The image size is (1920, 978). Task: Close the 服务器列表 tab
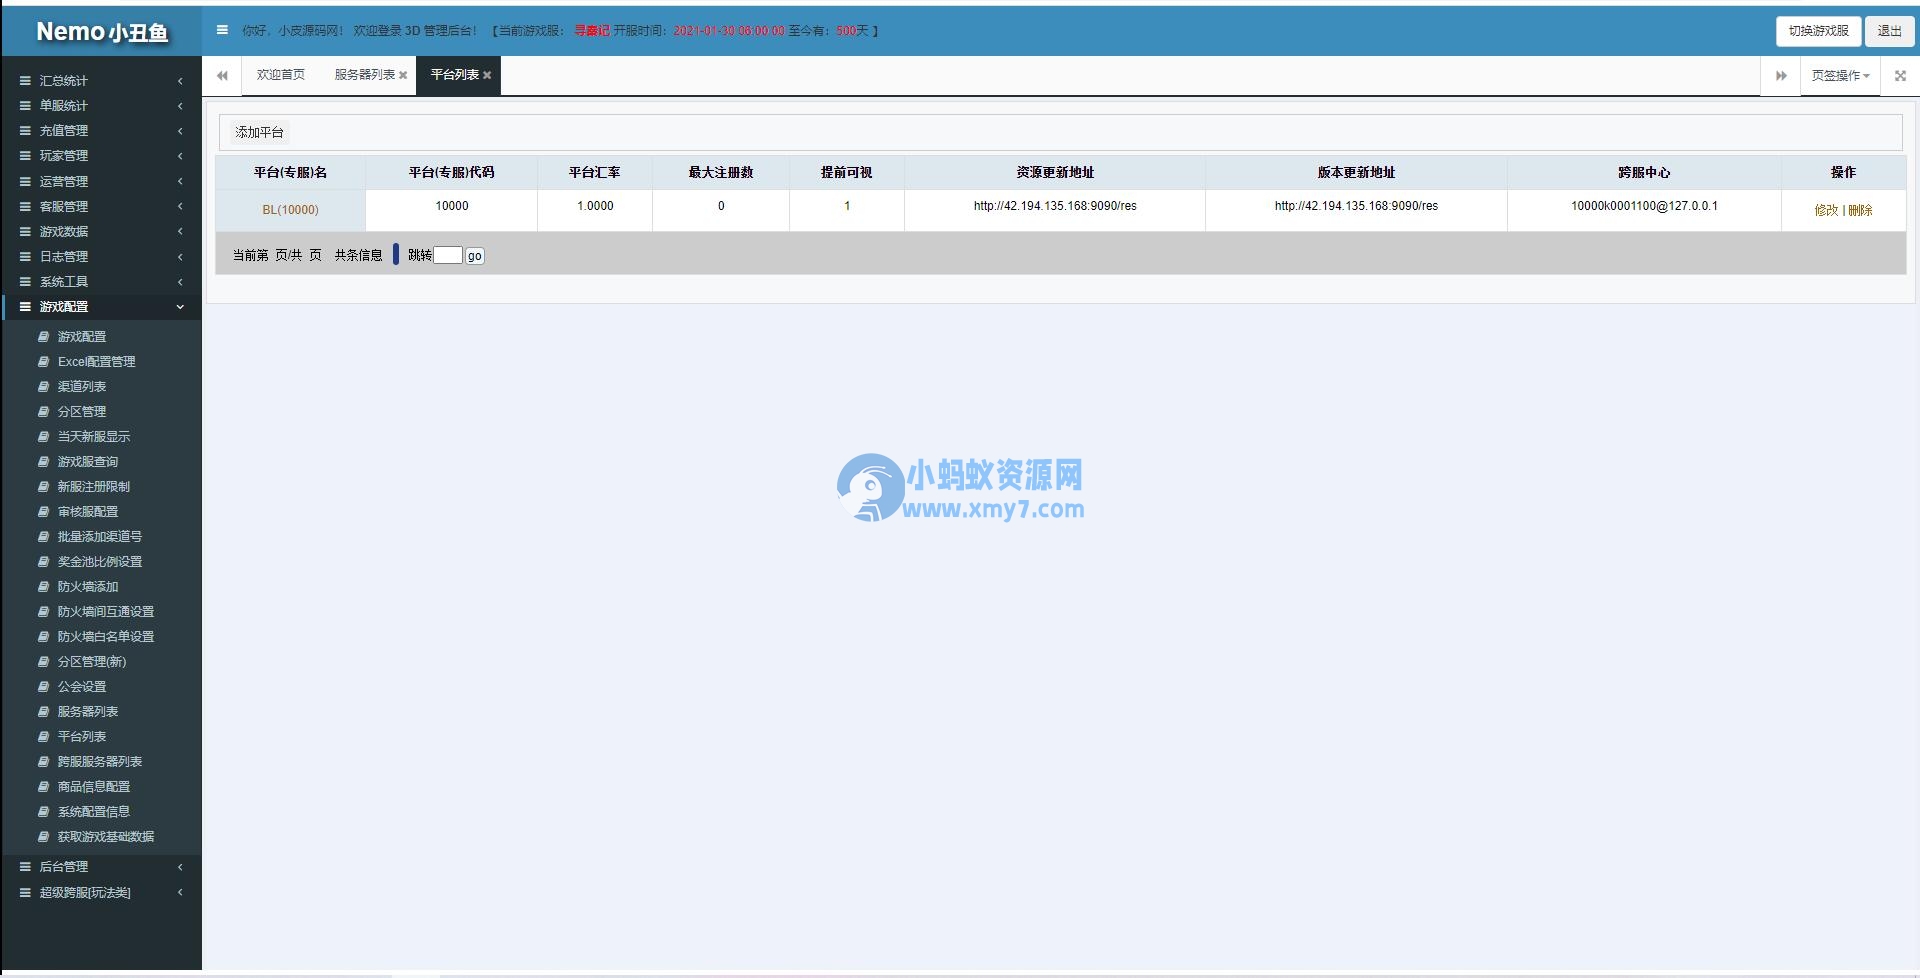(404, 75)
